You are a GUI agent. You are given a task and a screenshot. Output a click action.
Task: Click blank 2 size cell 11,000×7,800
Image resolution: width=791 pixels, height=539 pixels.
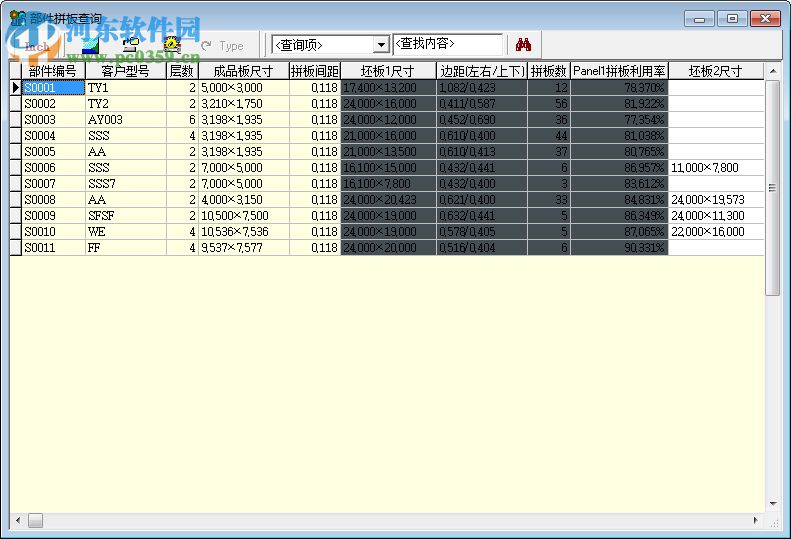point(716,168)
